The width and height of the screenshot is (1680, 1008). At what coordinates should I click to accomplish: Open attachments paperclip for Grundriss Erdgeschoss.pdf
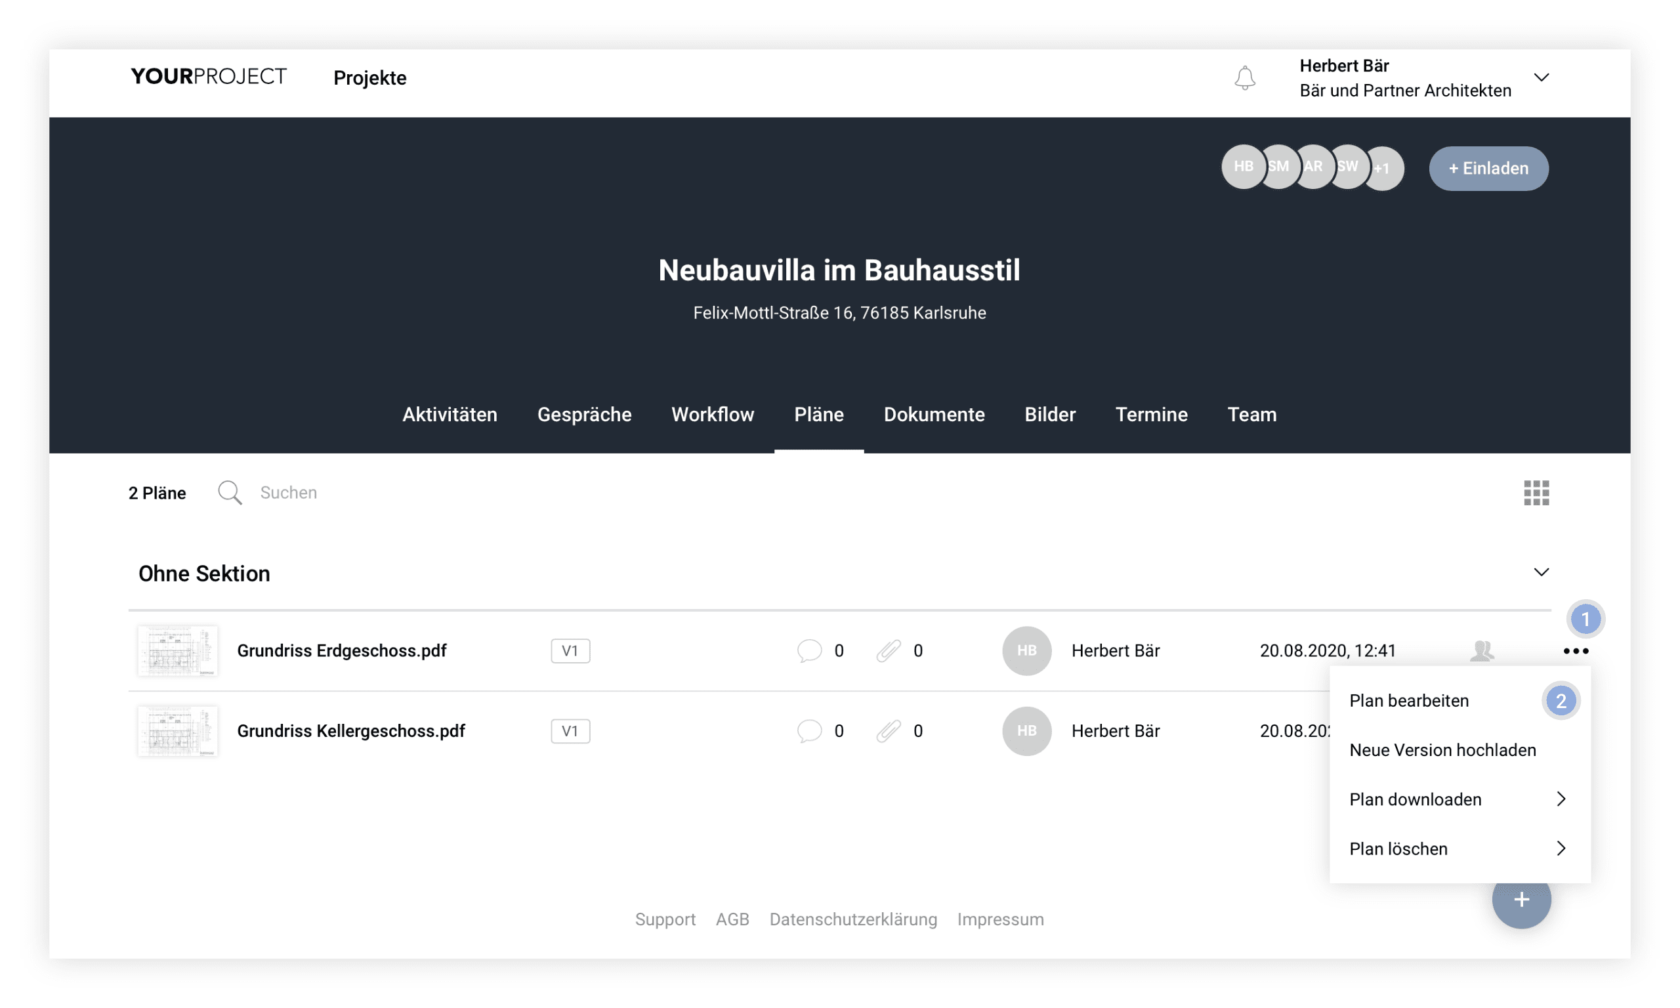[x=888, y=651]
